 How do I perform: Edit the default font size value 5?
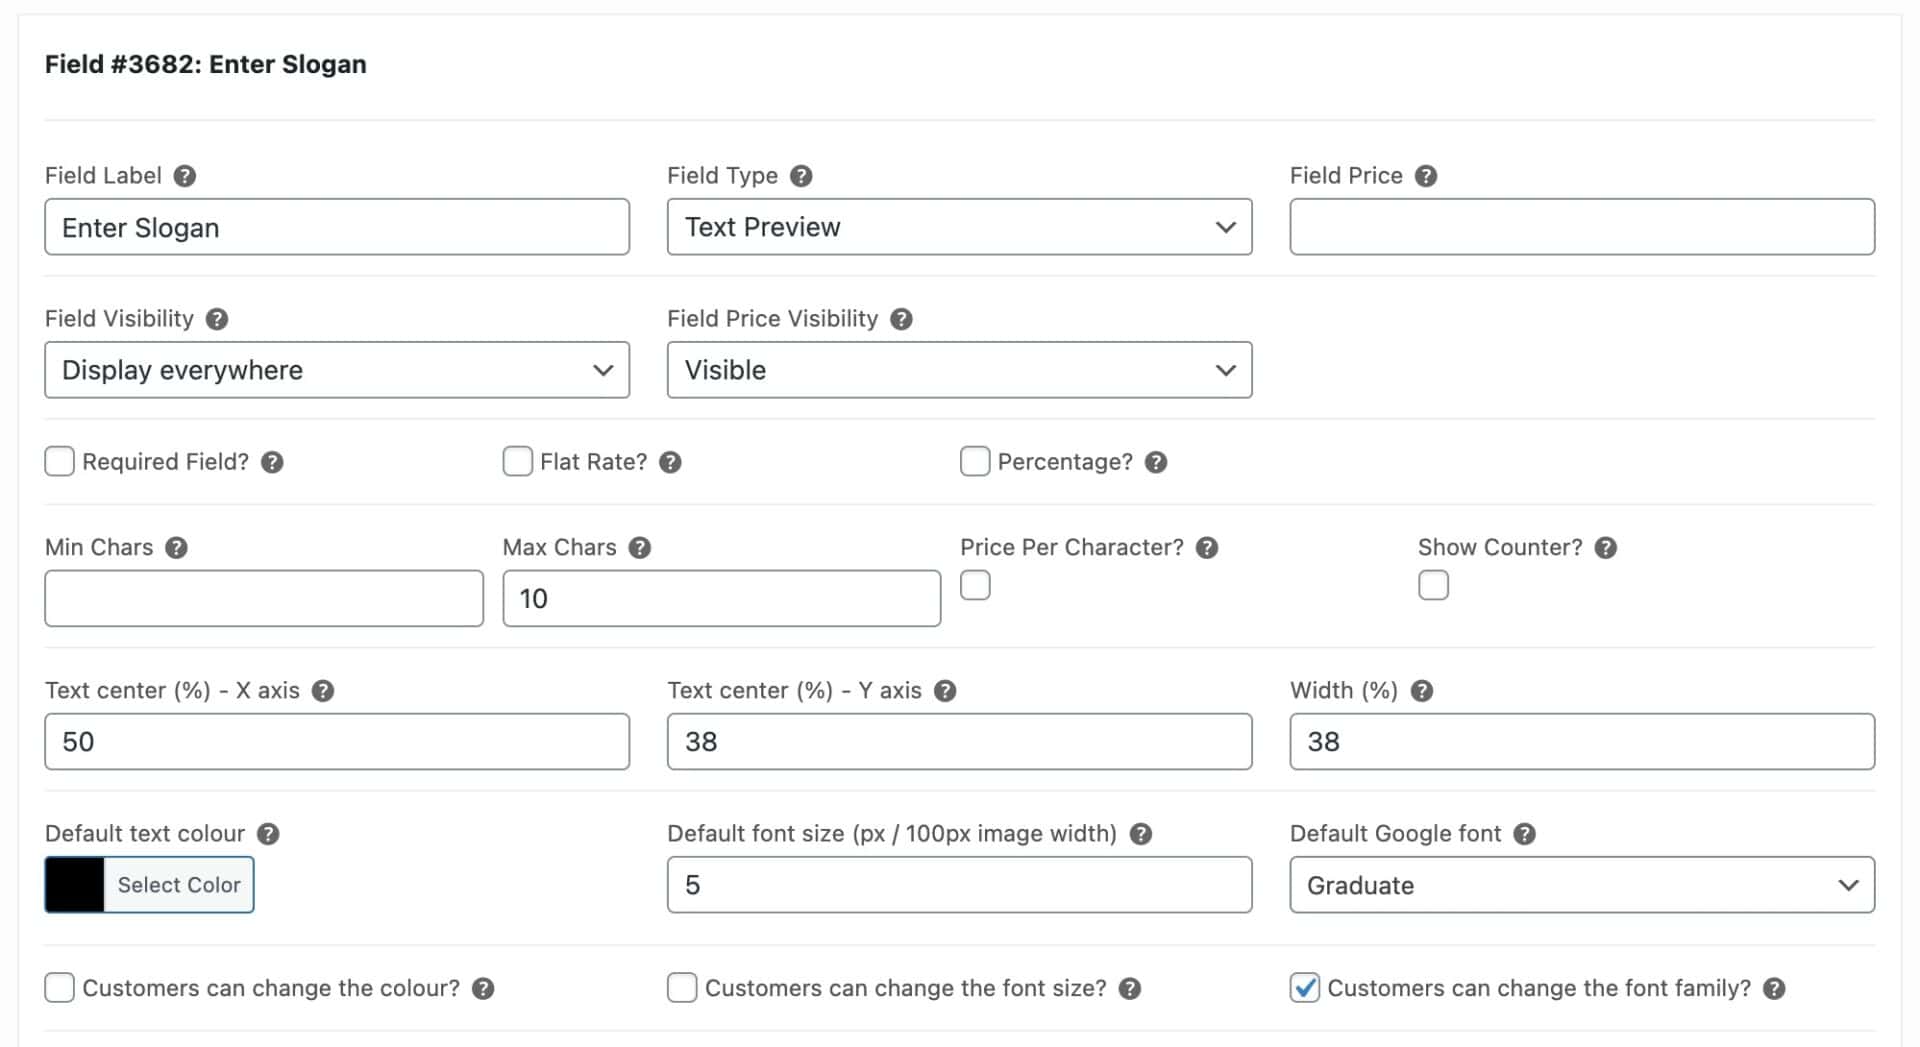(x=959, y=885)
